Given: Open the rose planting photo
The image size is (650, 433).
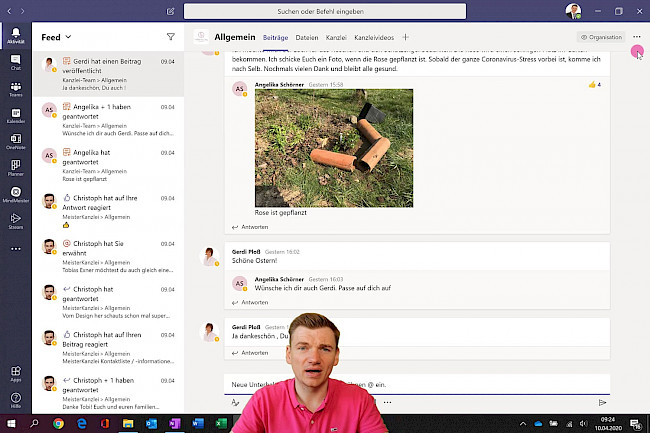Looking at the screenshot, I should click(333, 148).
